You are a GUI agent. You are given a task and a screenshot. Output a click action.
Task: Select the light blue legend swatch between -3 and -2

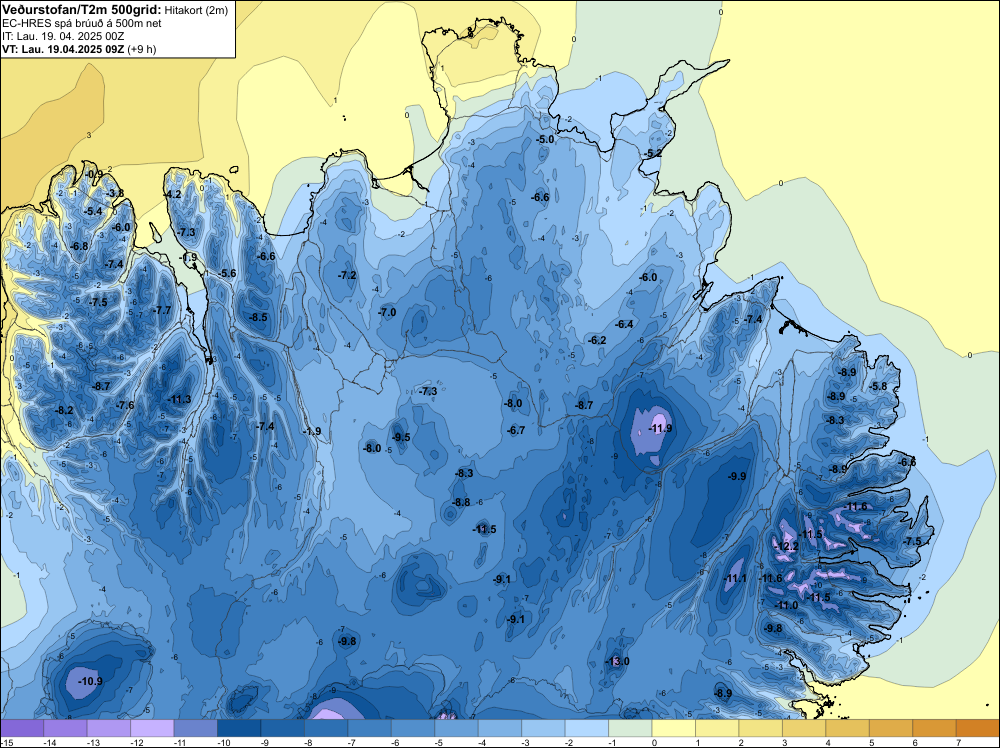(x=543, y=728)
